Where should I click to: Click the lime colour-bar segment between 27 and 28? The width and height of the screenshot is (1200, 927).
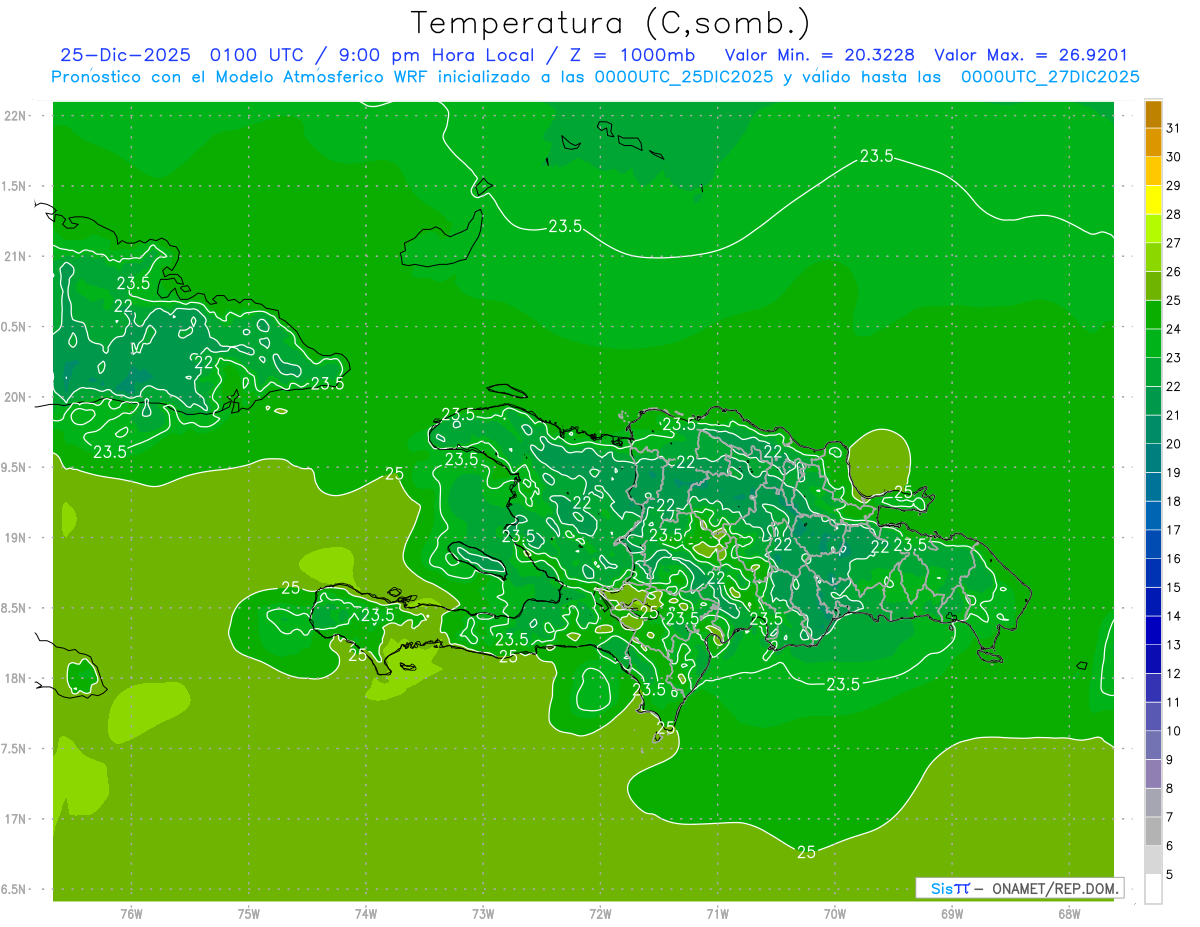pyautogui.click(x=1153, y=229)
